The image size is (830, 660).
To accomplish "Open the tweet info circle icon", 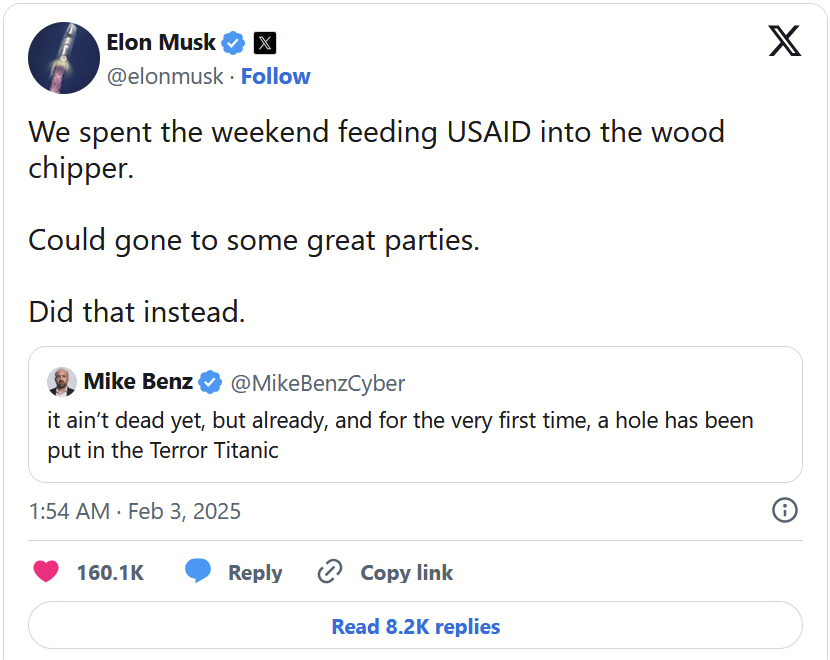I will pos(785,510).
